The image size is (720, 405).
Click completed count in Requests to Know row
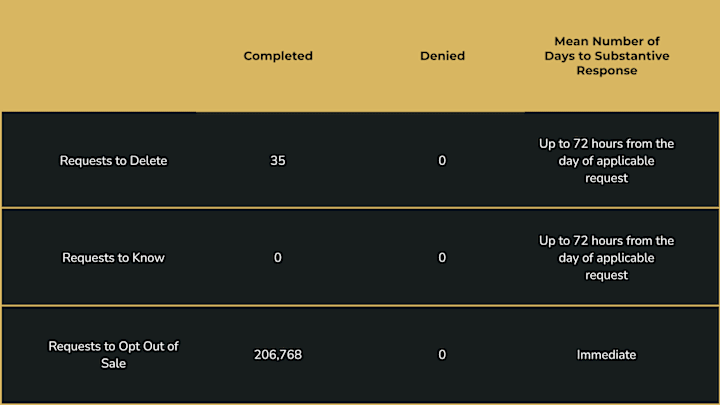click(278, 258)
